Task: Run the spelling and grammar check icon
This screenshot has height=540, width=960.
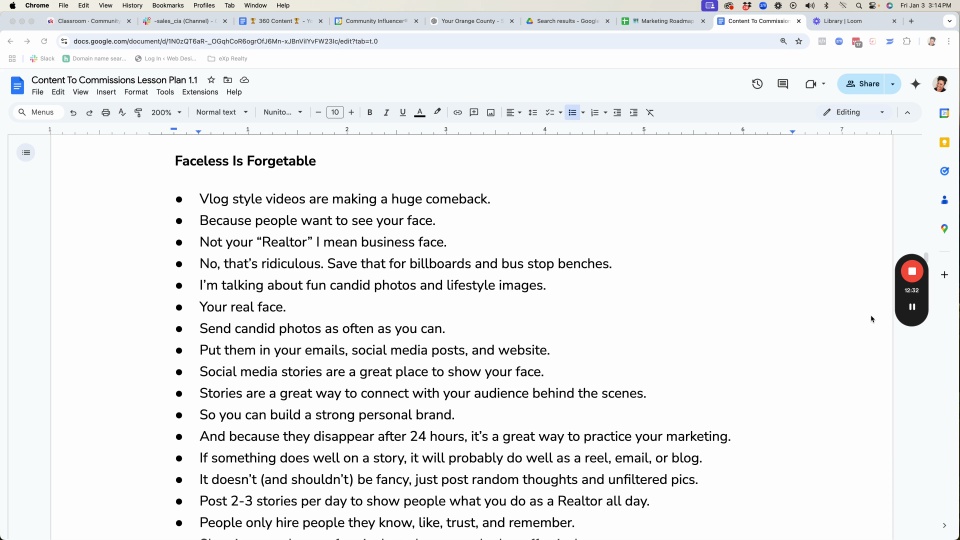Action: (x=122, y=113)
